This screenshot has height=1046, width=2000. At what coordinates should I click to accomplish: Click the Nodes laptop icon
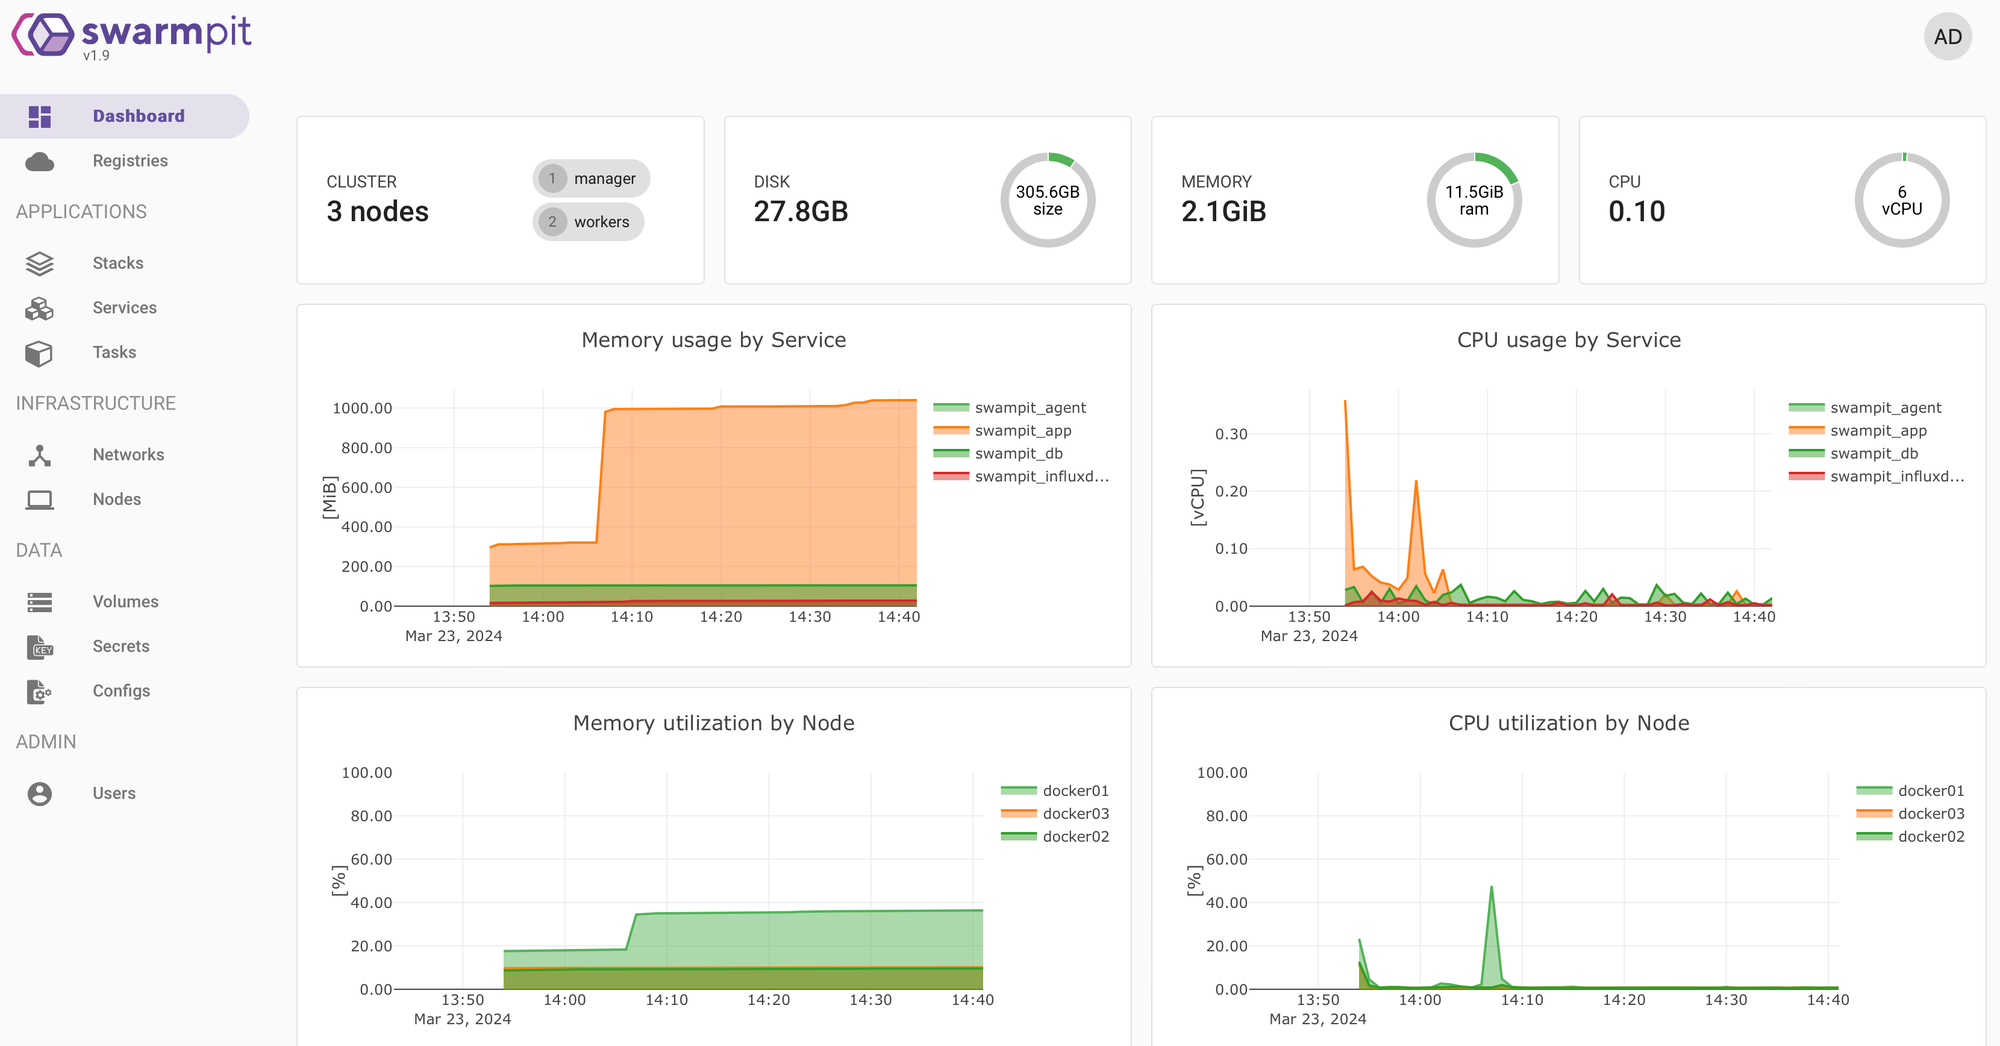(40, 500)
